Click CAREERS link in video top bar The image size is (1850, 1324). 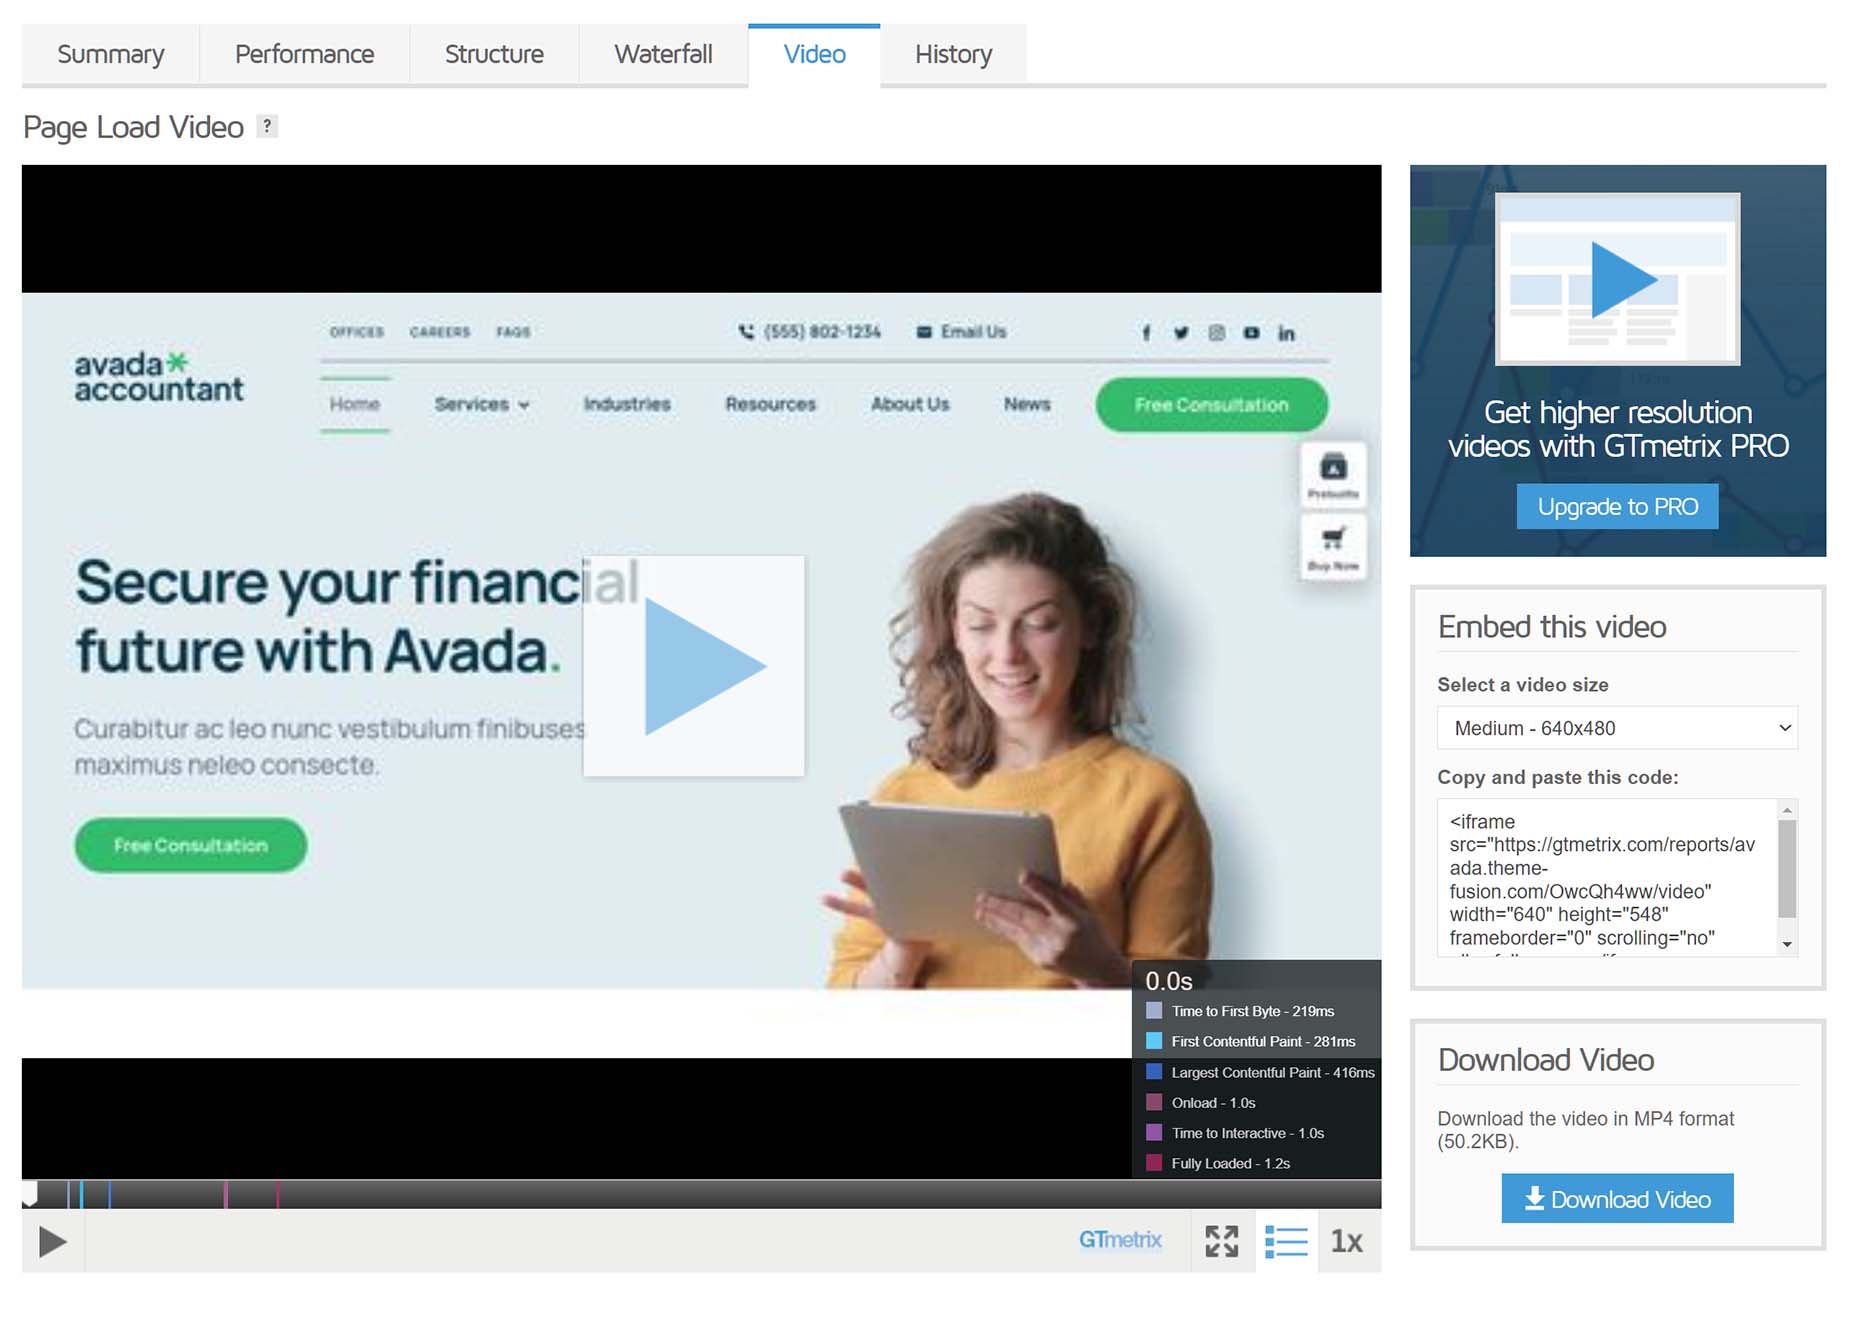440,332
